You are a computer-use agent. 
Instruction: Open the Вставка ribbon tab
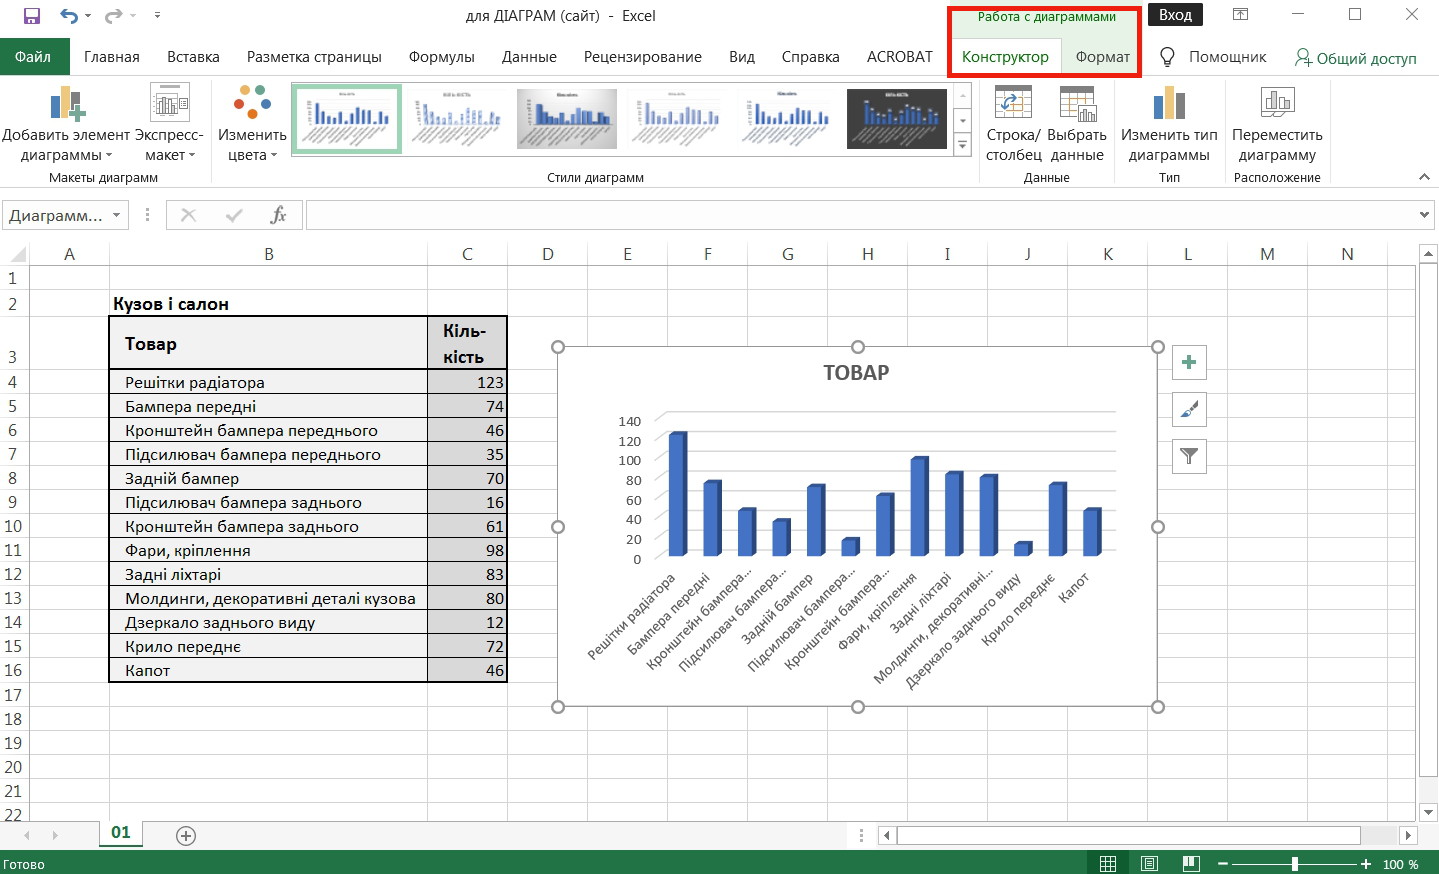pyautogui.click(x=193, y=57)
